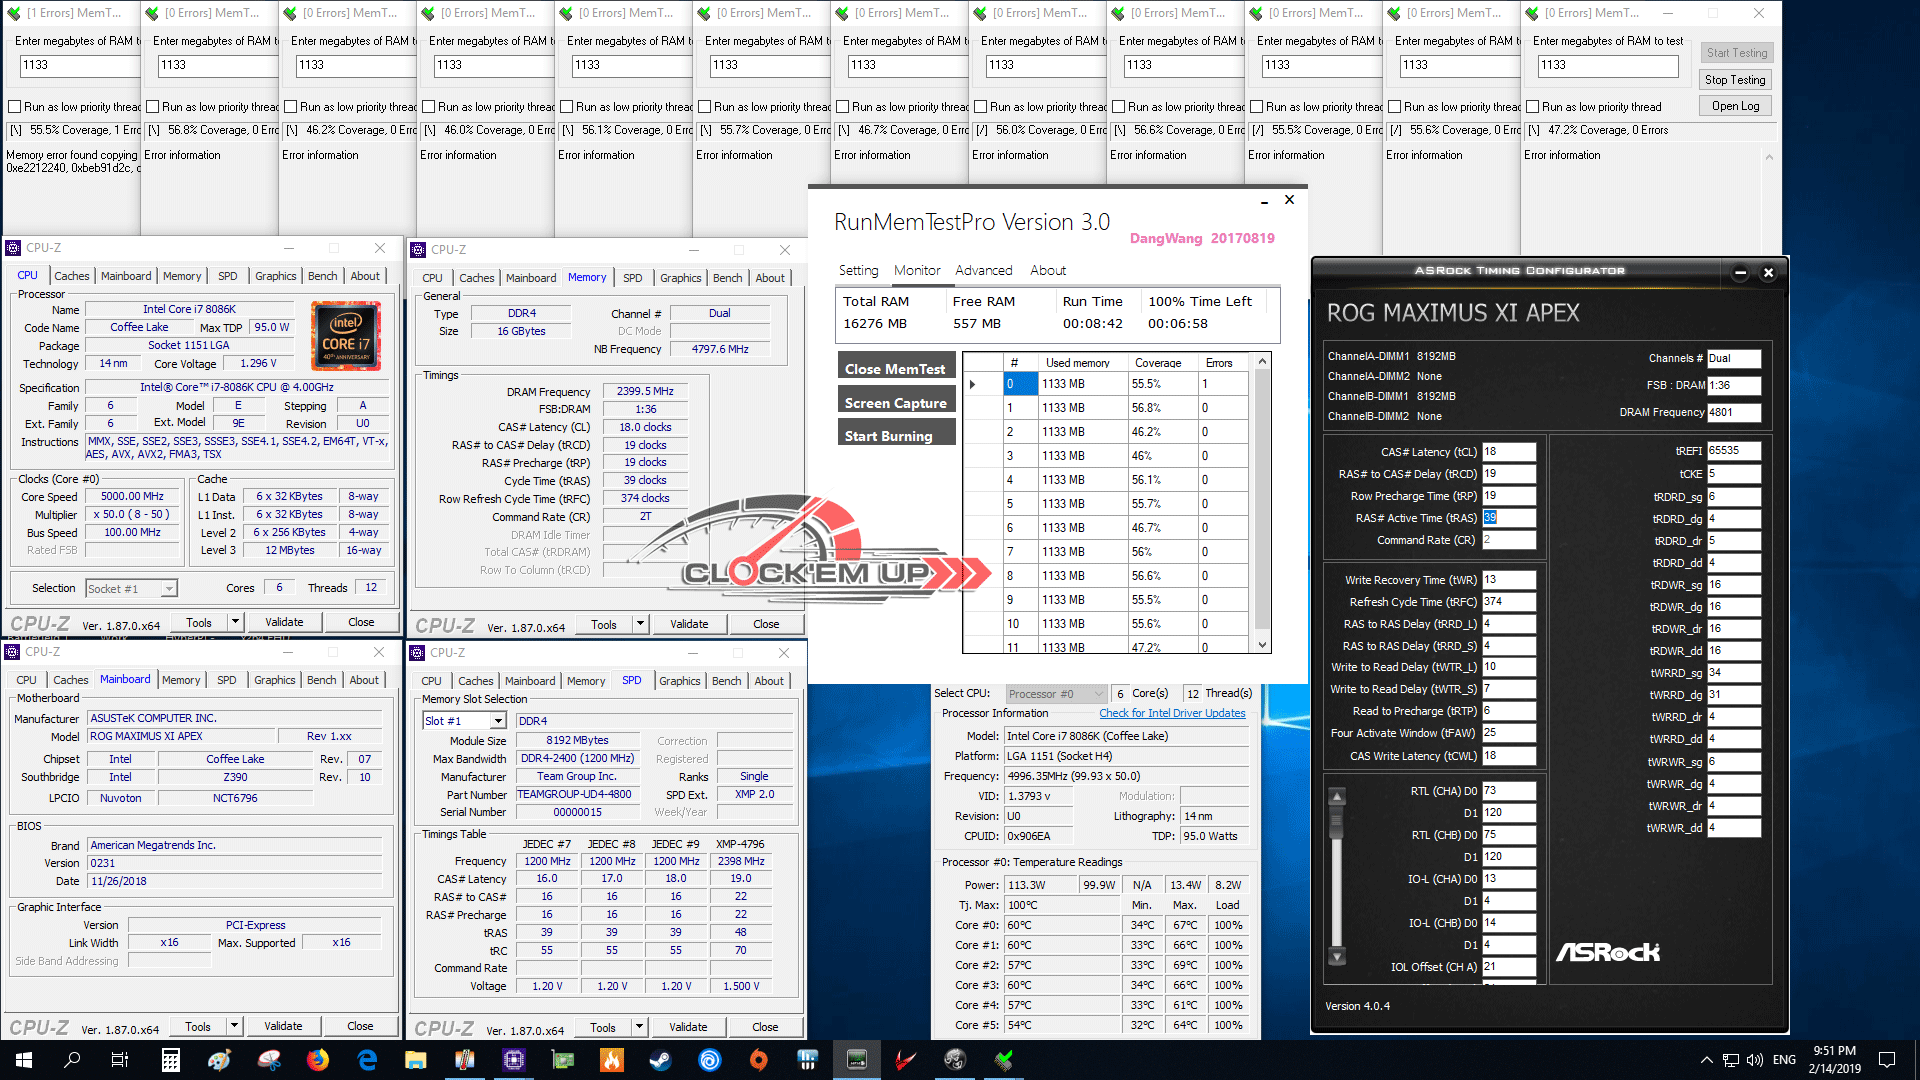This screenshot has width=1920, height=1080.
Task: Switch to the Advanced tab in RunMemTestPro
Action: click(x=983, y=270)
